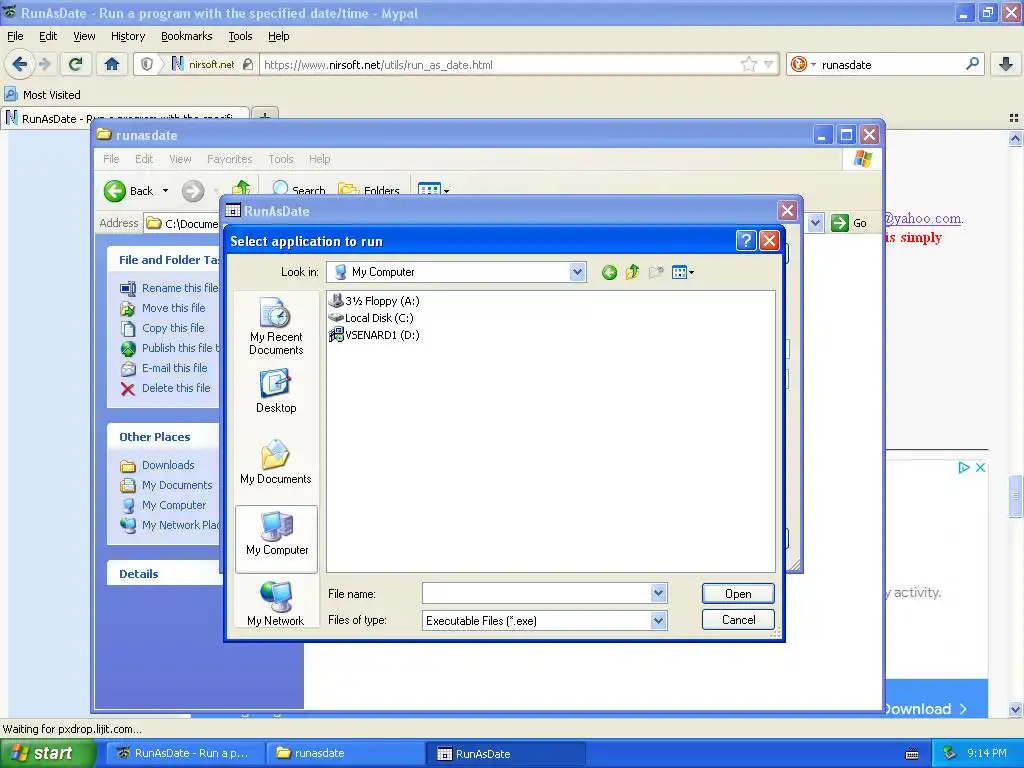
Task: Expand Explorer address bar dropdown
Action: tap(815, 223)
